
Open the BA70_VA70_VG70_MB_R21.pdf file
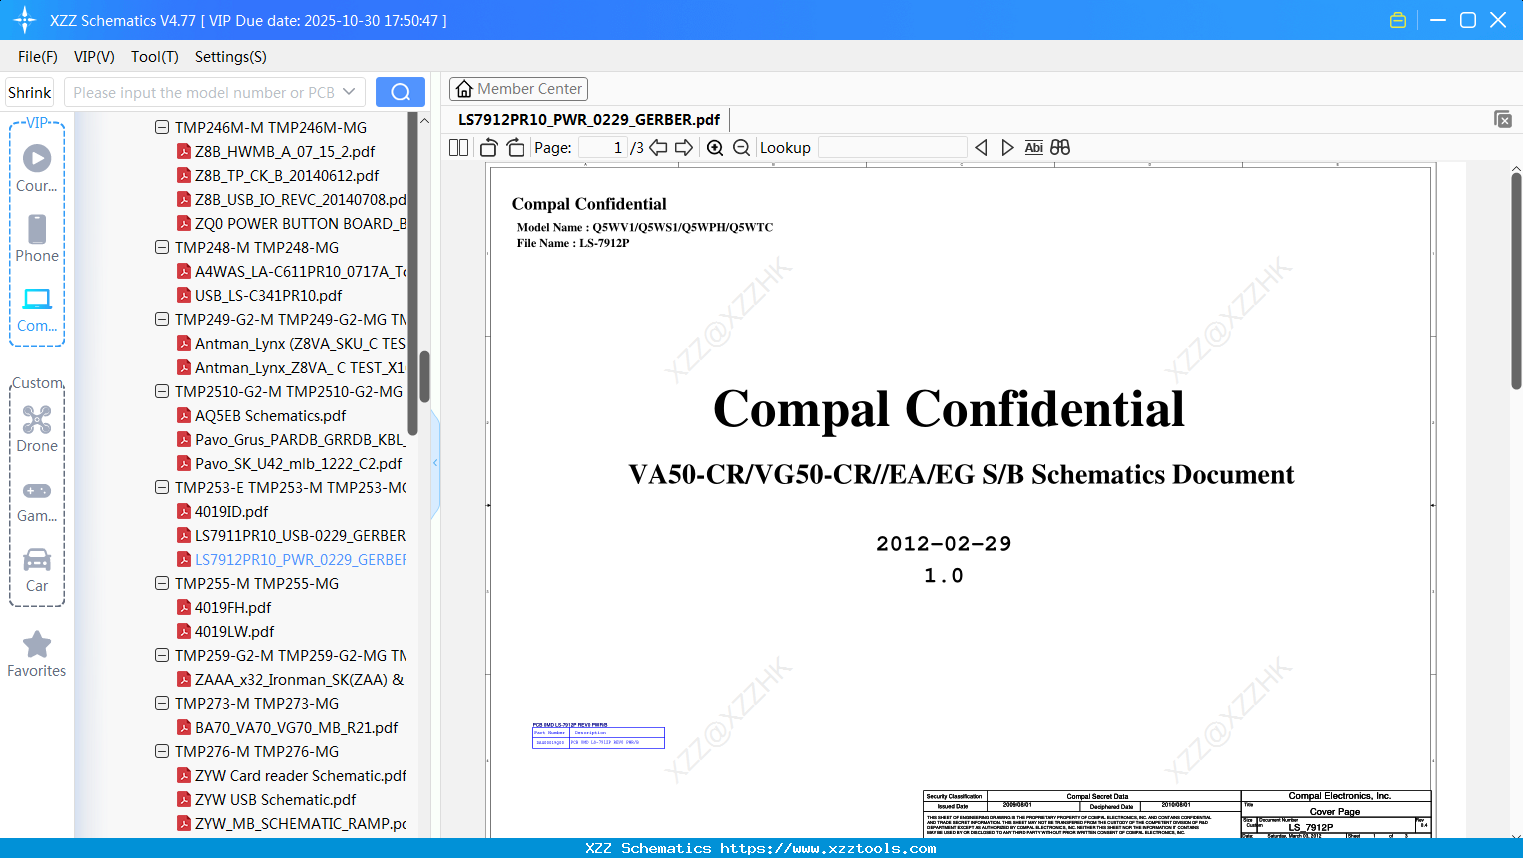[288, 728]
